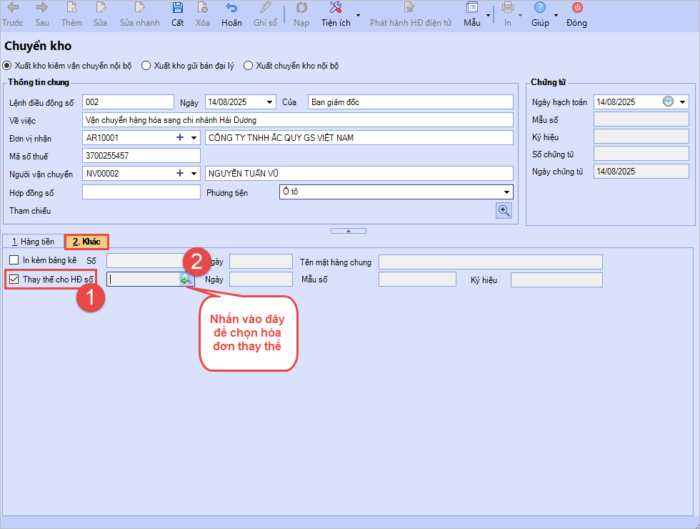
Task: Collapse the general info panel arrow
Action: coord(348,230)
